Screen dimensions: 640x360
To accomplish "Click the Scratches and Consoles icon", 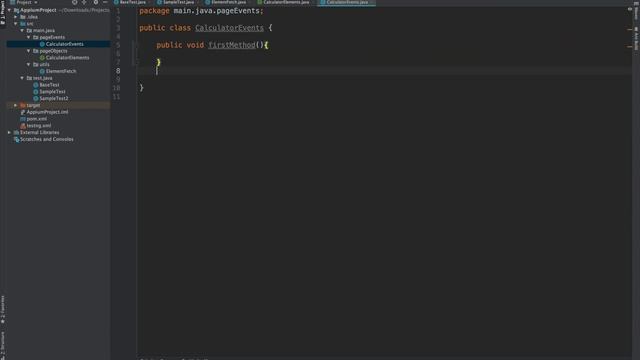I will click(x=16, y=139).
